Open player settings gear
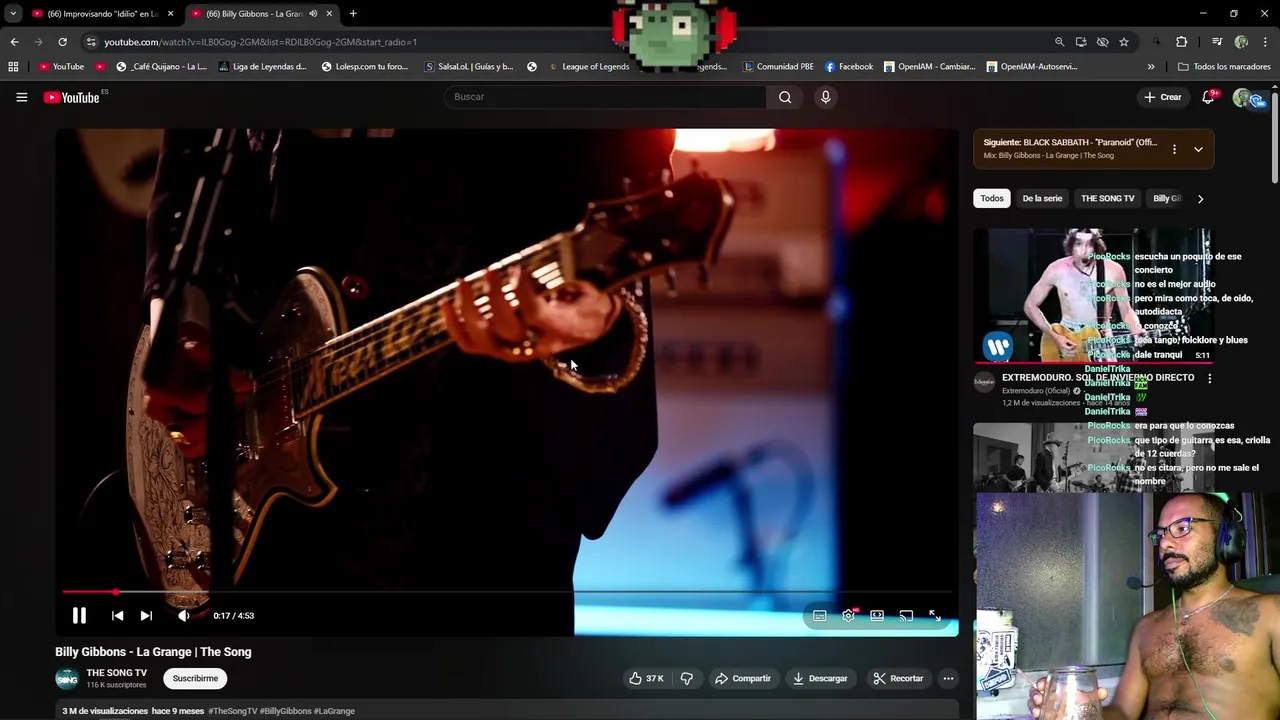 [849, 616]
